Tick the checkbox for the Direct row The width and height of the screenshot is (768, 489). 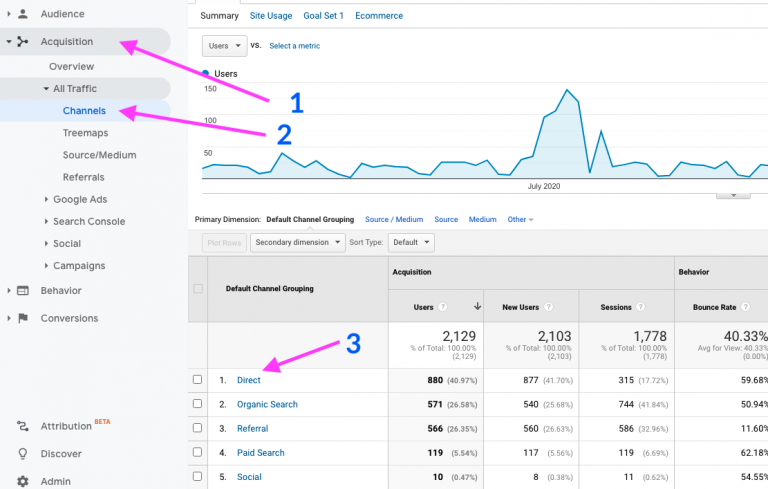[197, 379]
